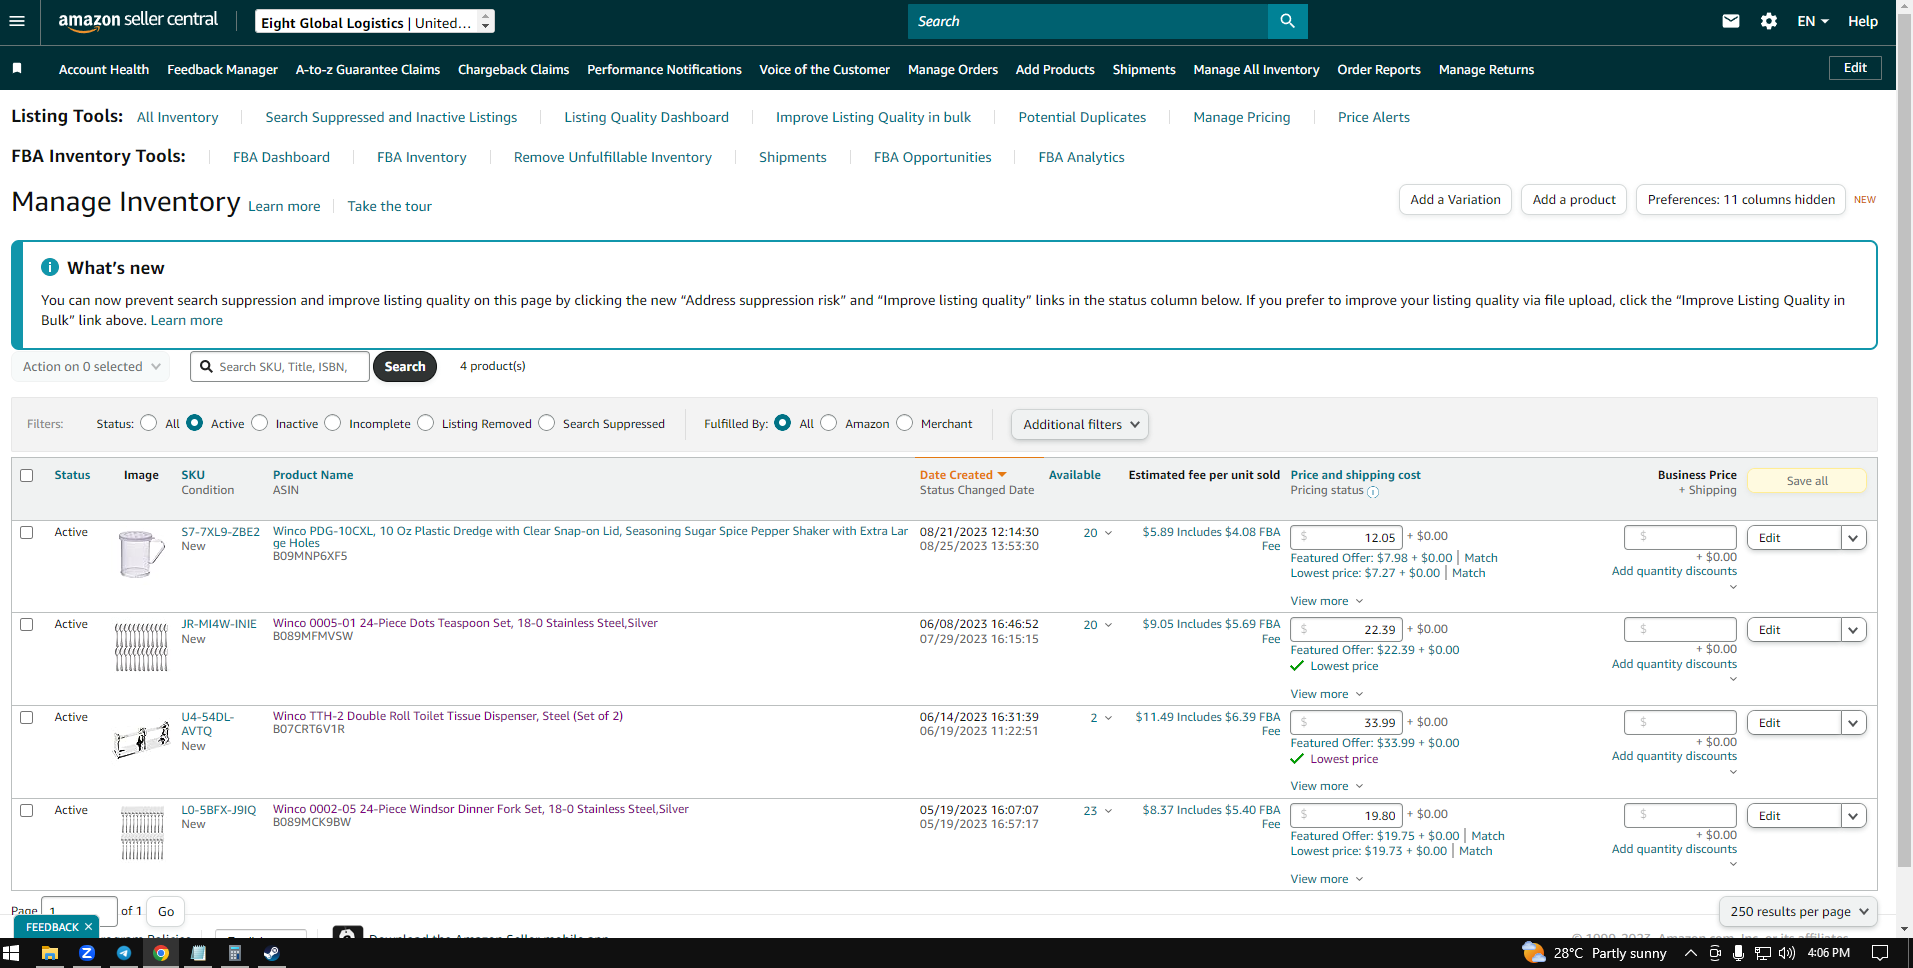Go to Manage Orders in the nav bar
The width and height of the screenshot is (1913, 968).
[953, 69]
